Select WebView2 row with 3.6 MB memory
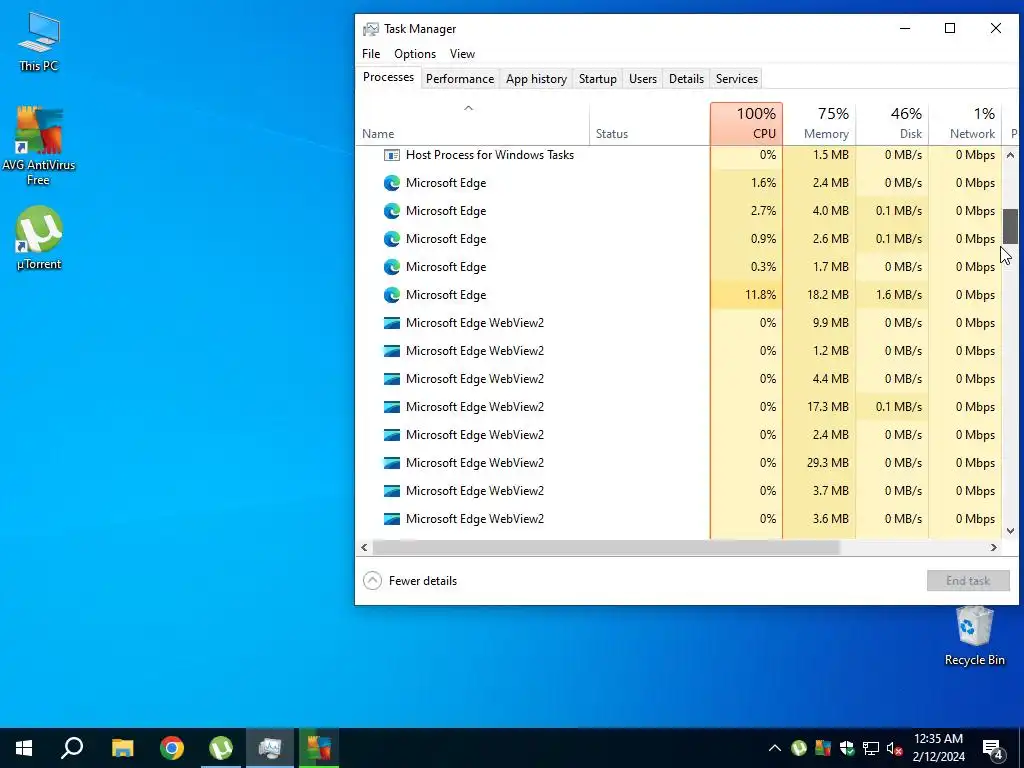 [679, 519]
